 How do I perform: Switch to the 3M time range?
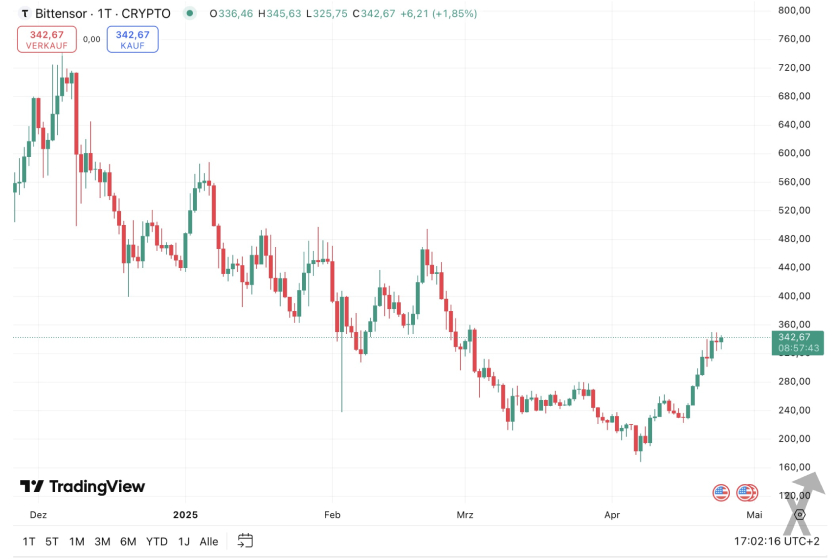pos(102,541)
